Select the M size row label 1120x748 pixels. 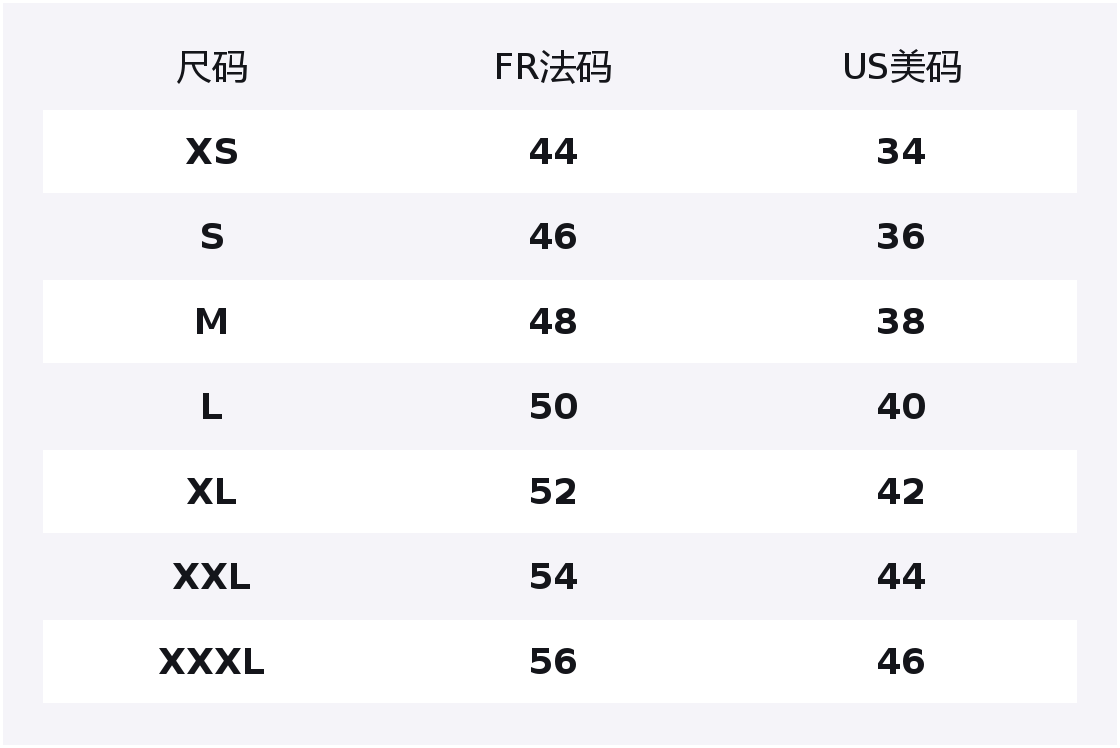tap(211, 322)
